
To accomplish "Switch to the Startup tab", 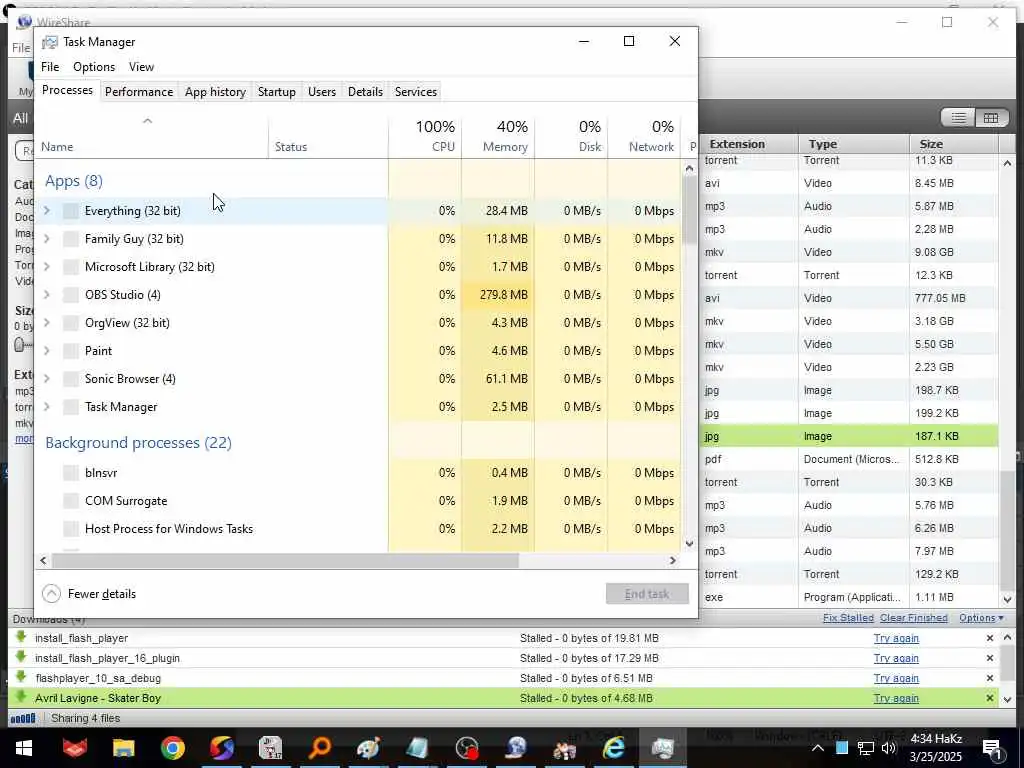I will click(x=277, y=91).
